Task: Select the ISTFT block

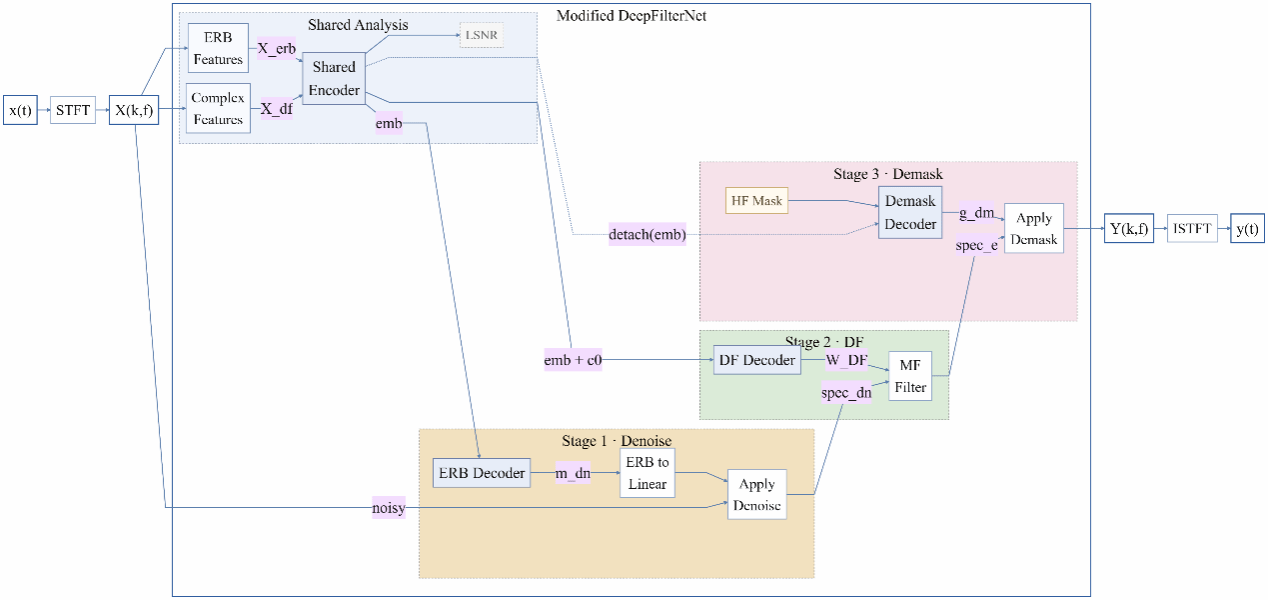Action: (x=1192, y=228)
